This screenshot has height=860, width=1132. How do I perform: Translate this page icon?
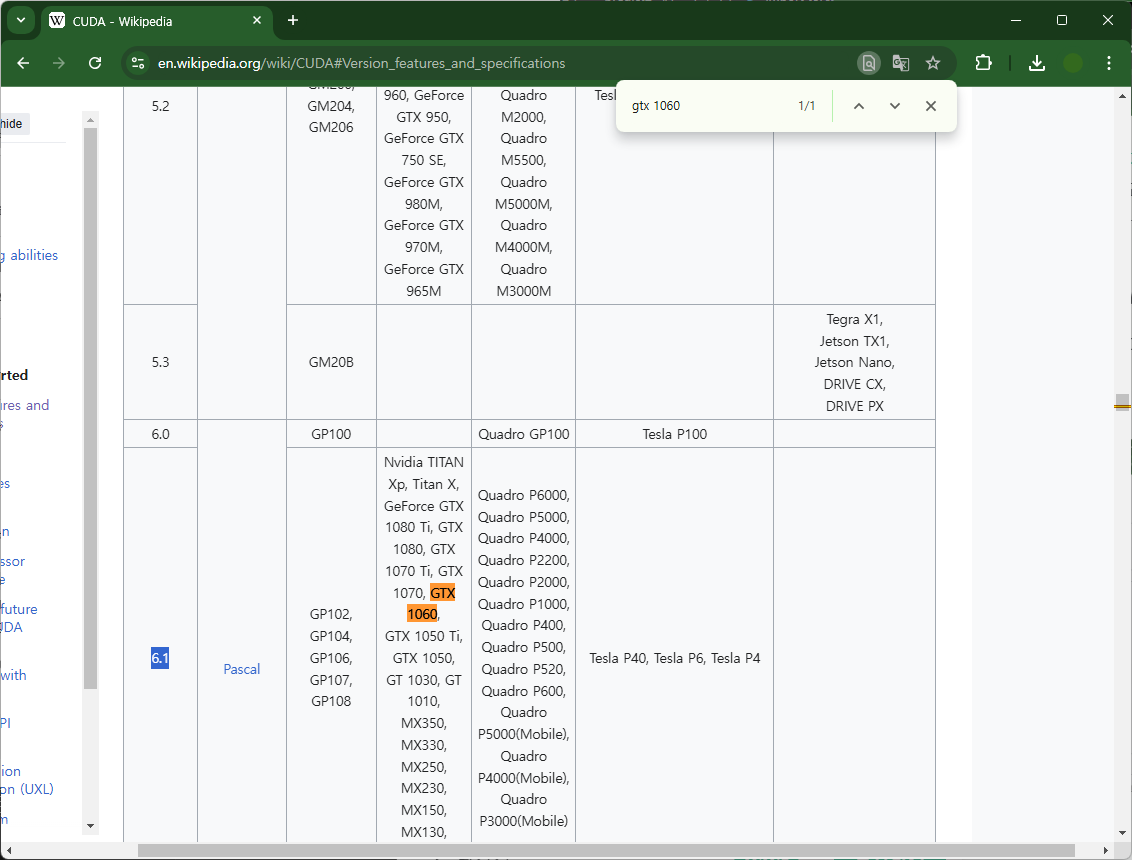pyautogui.click(x=900, y=63)
